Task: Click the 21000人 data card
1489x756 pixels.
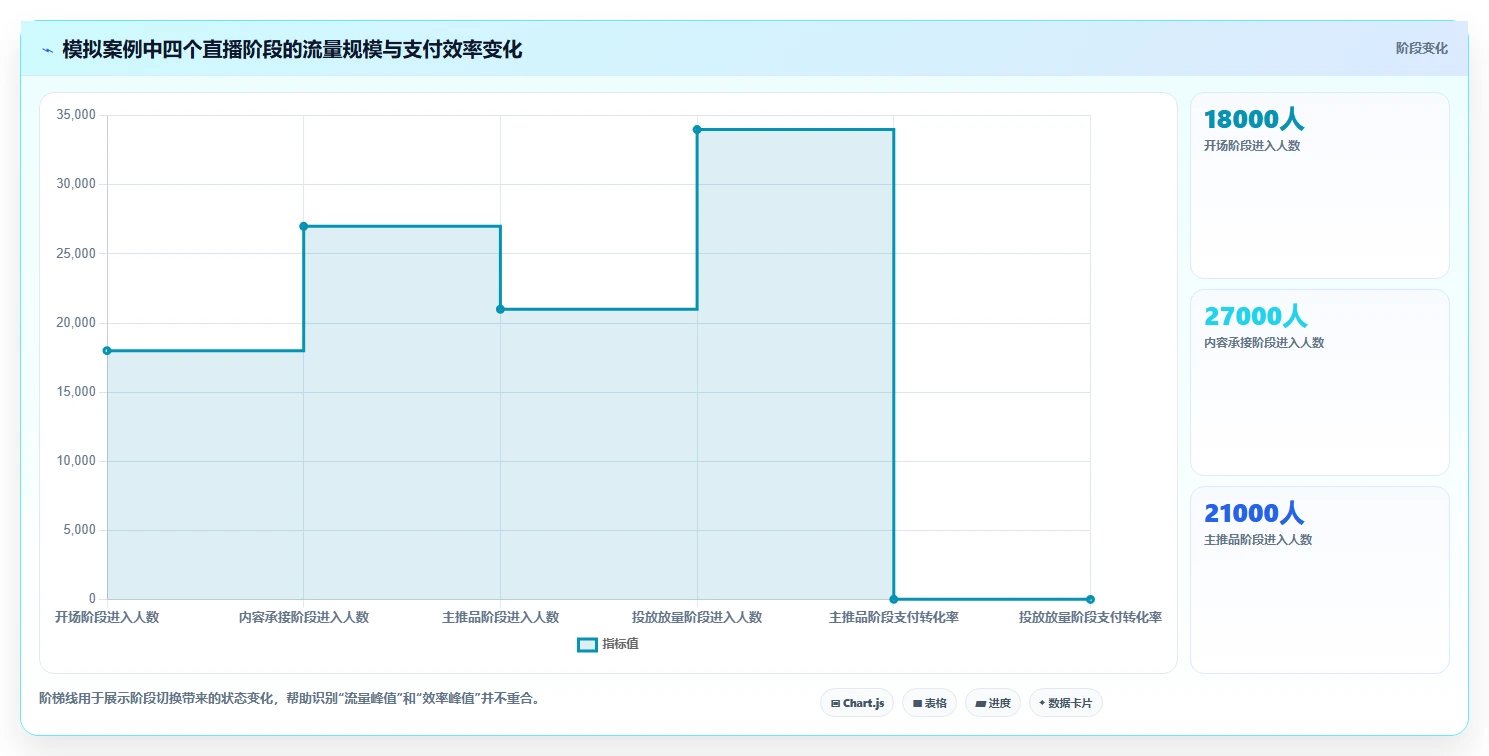Action: 1319,580
